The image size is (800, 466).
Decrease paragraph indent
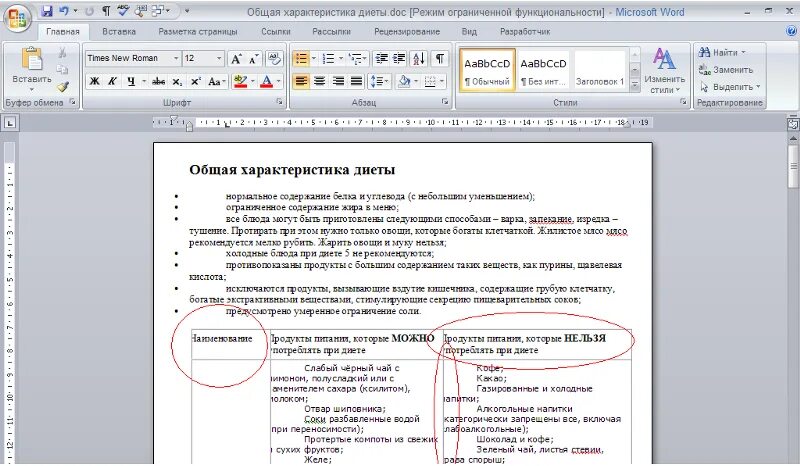[x=381, y=59]
